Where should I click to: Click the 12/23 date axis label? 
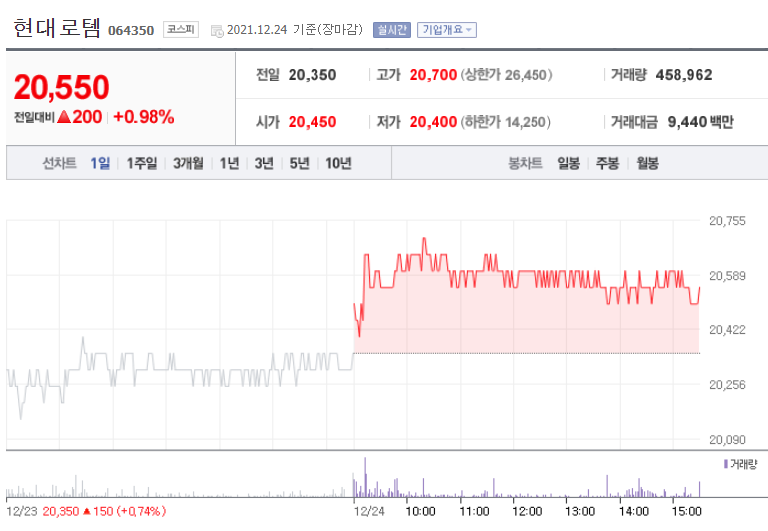pyautogui.click(x=22, y=511)
